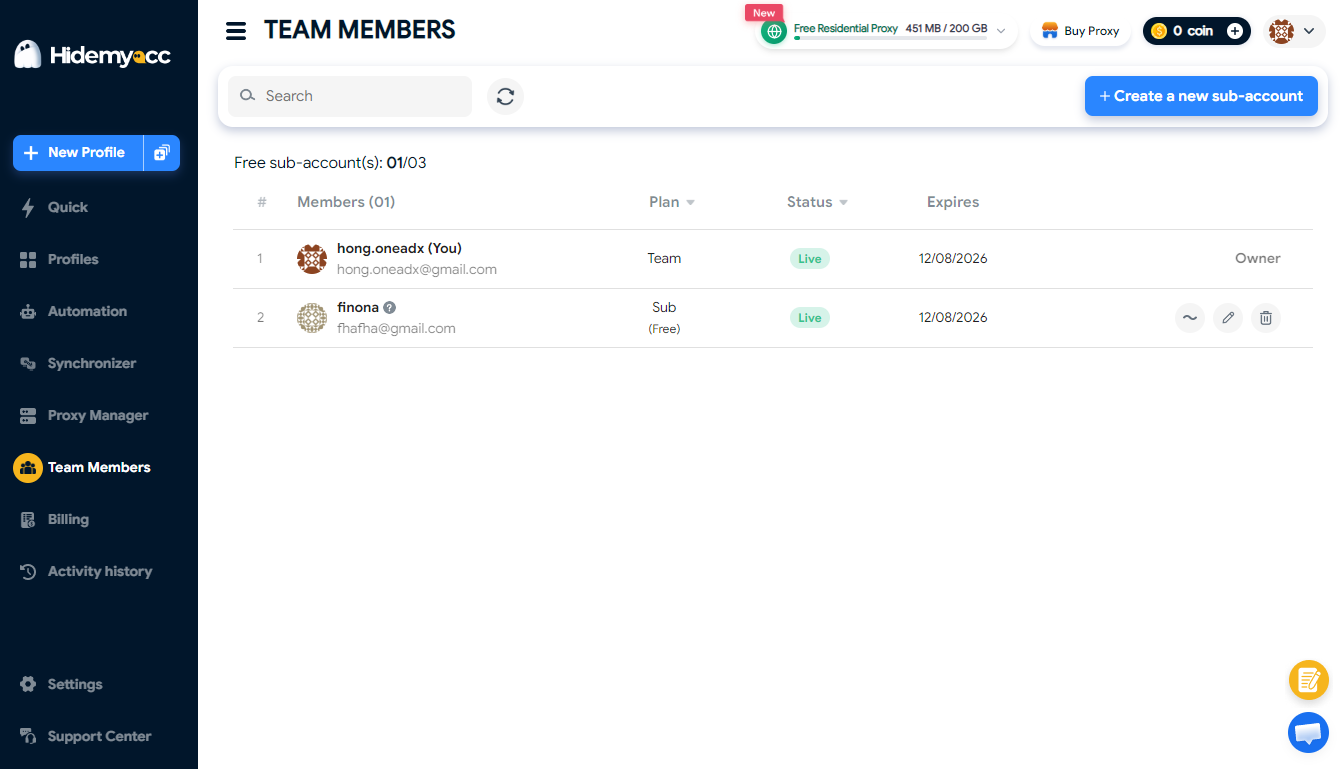Click the Buy Proxy button
1341x769 pixels.
point(1080,31)
